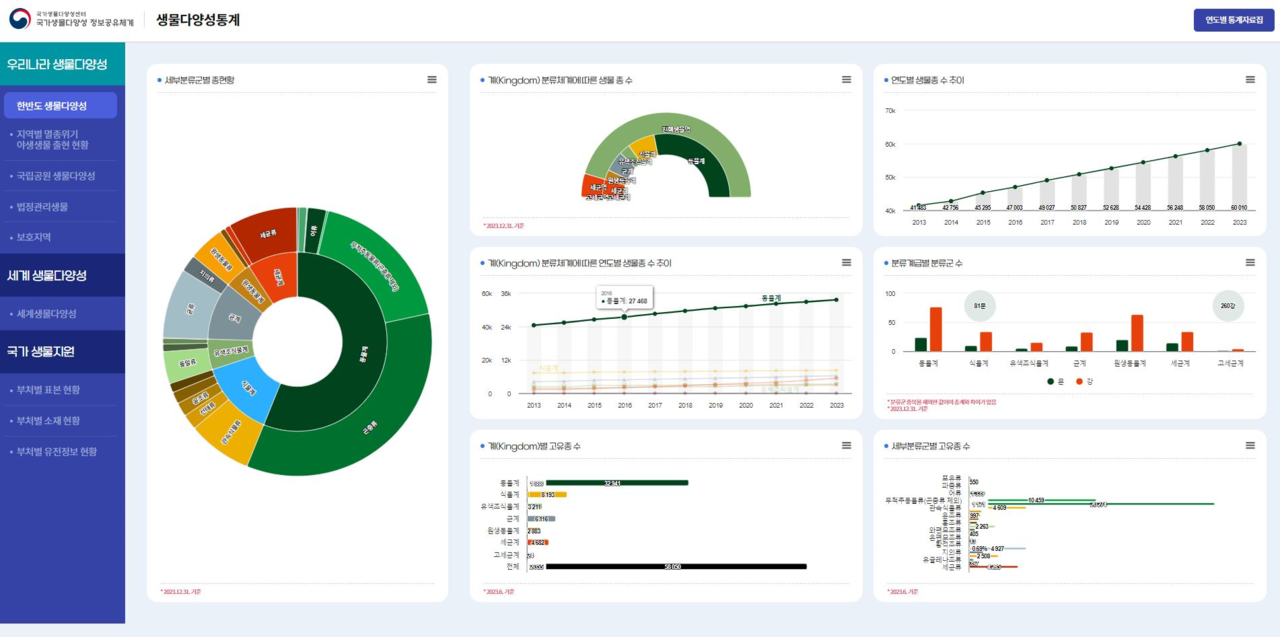Screen dimensions: 1280x637
Task: Select 한반도 생물다양성 menu item
Action: click(x=60, y=106)
